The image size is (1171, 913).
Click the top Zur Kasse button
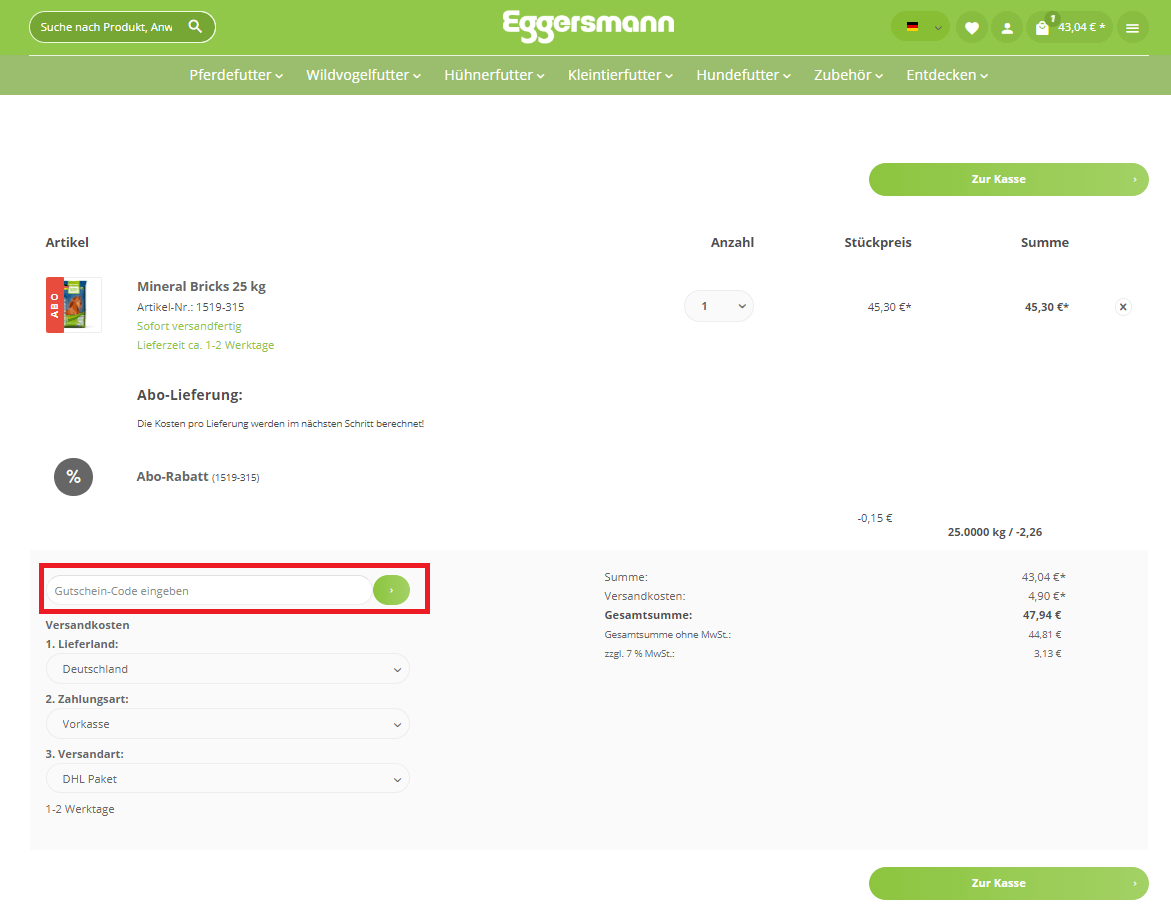[1008, 179]
